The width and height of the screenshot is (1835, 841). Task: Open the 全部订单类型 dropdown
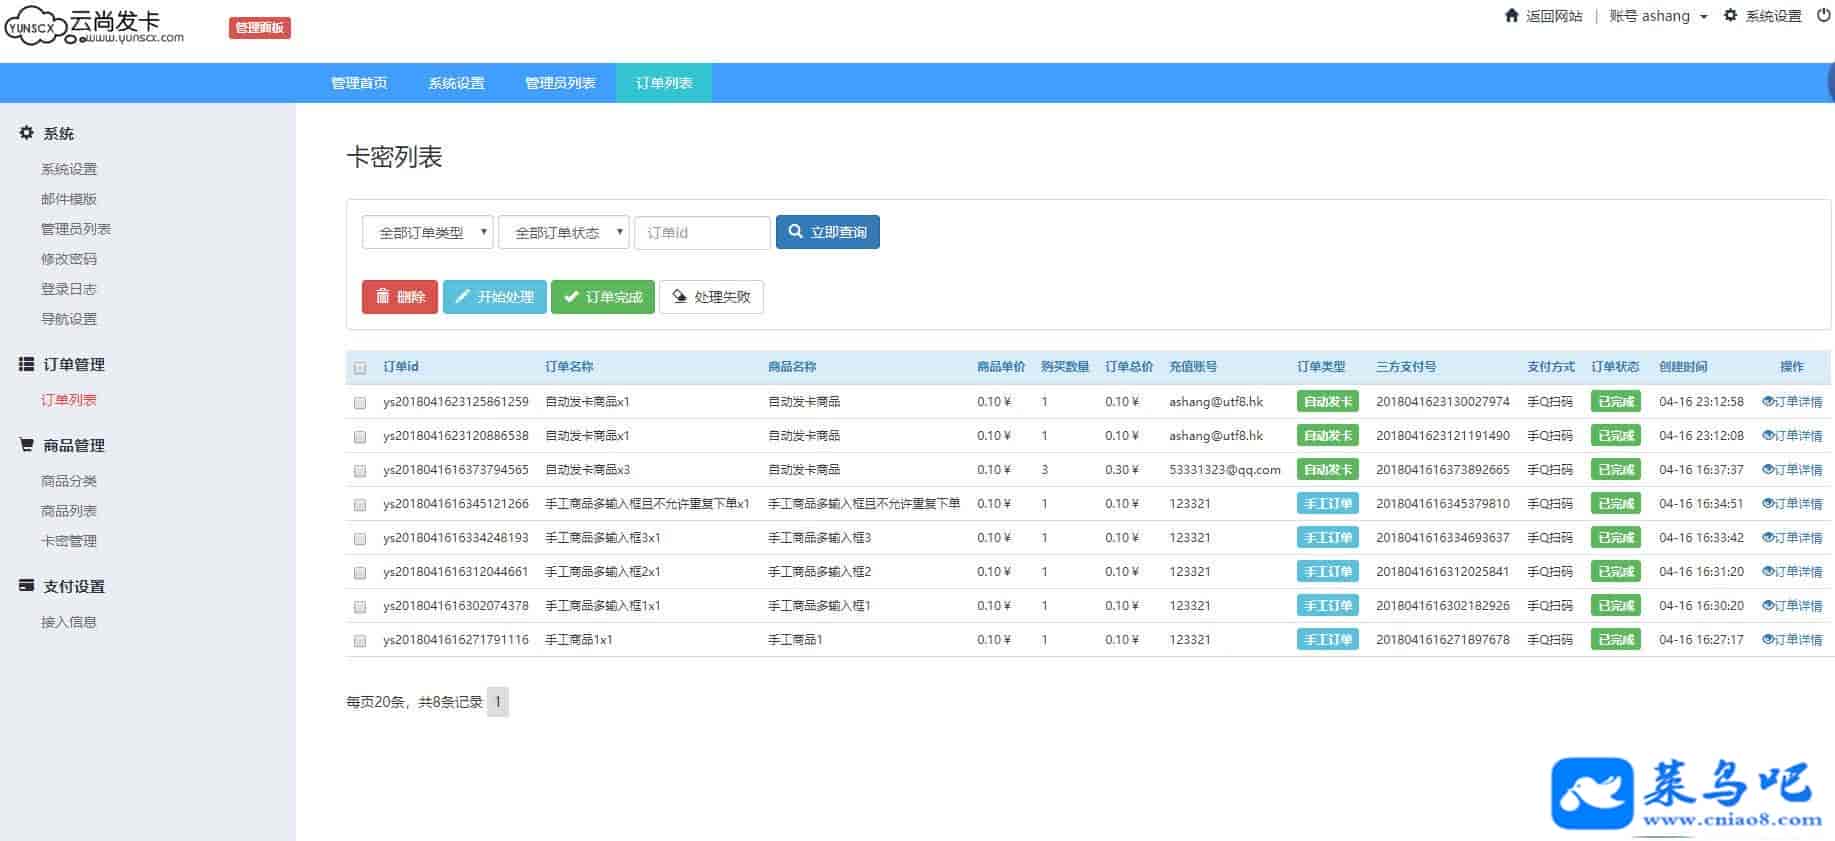tap(427, 233)
